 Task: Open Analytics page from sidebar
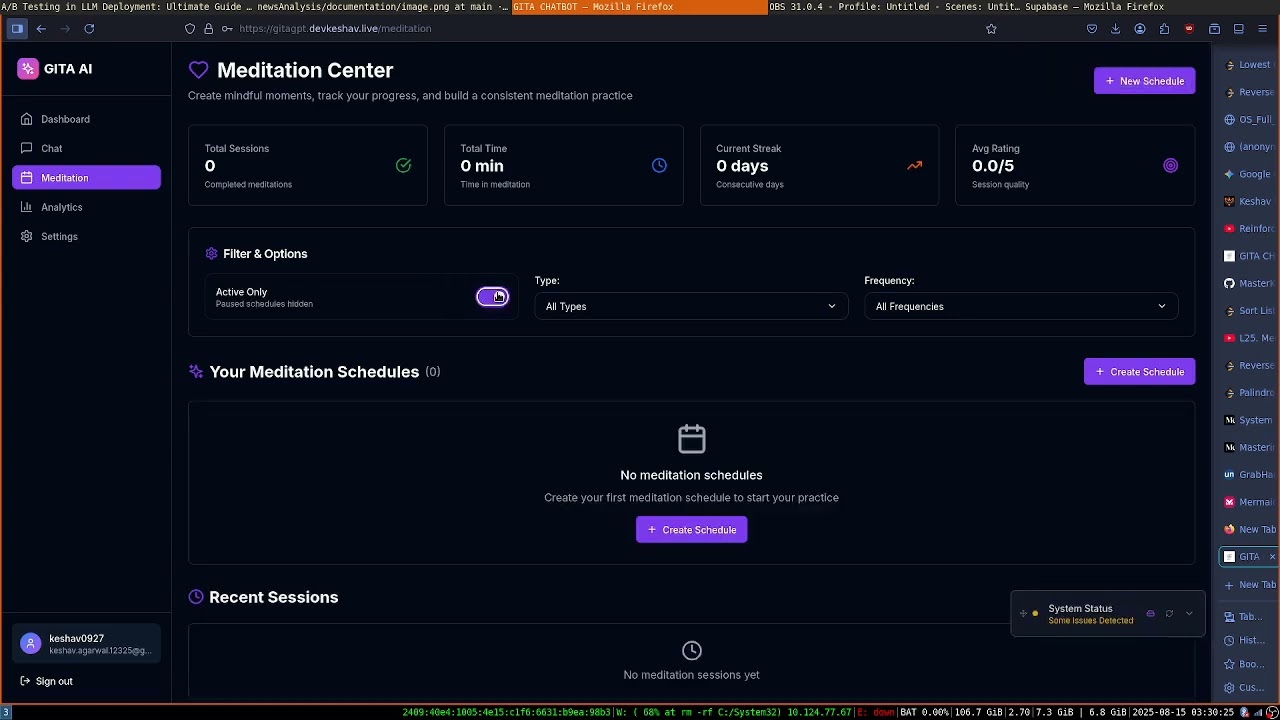[86, 207]
